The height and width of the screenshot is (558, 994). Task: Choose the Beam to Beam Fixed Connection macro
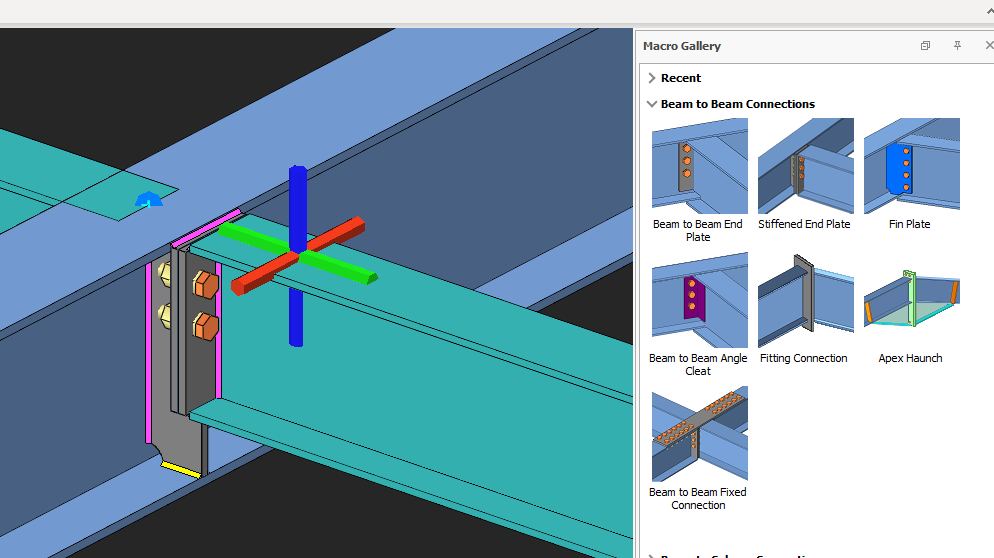pyautogui.click(x=699, y=434)
